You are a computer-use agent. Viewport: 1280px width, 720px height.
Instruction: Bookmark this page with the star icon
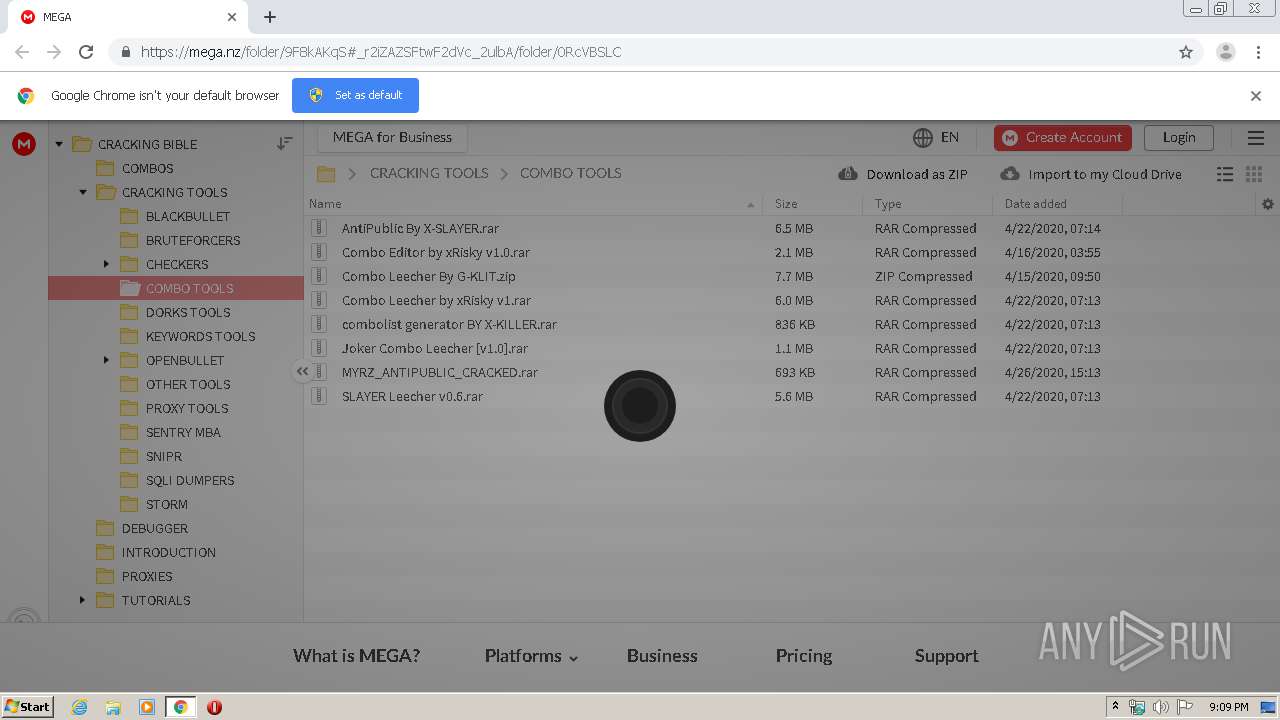pos(1186,52)
